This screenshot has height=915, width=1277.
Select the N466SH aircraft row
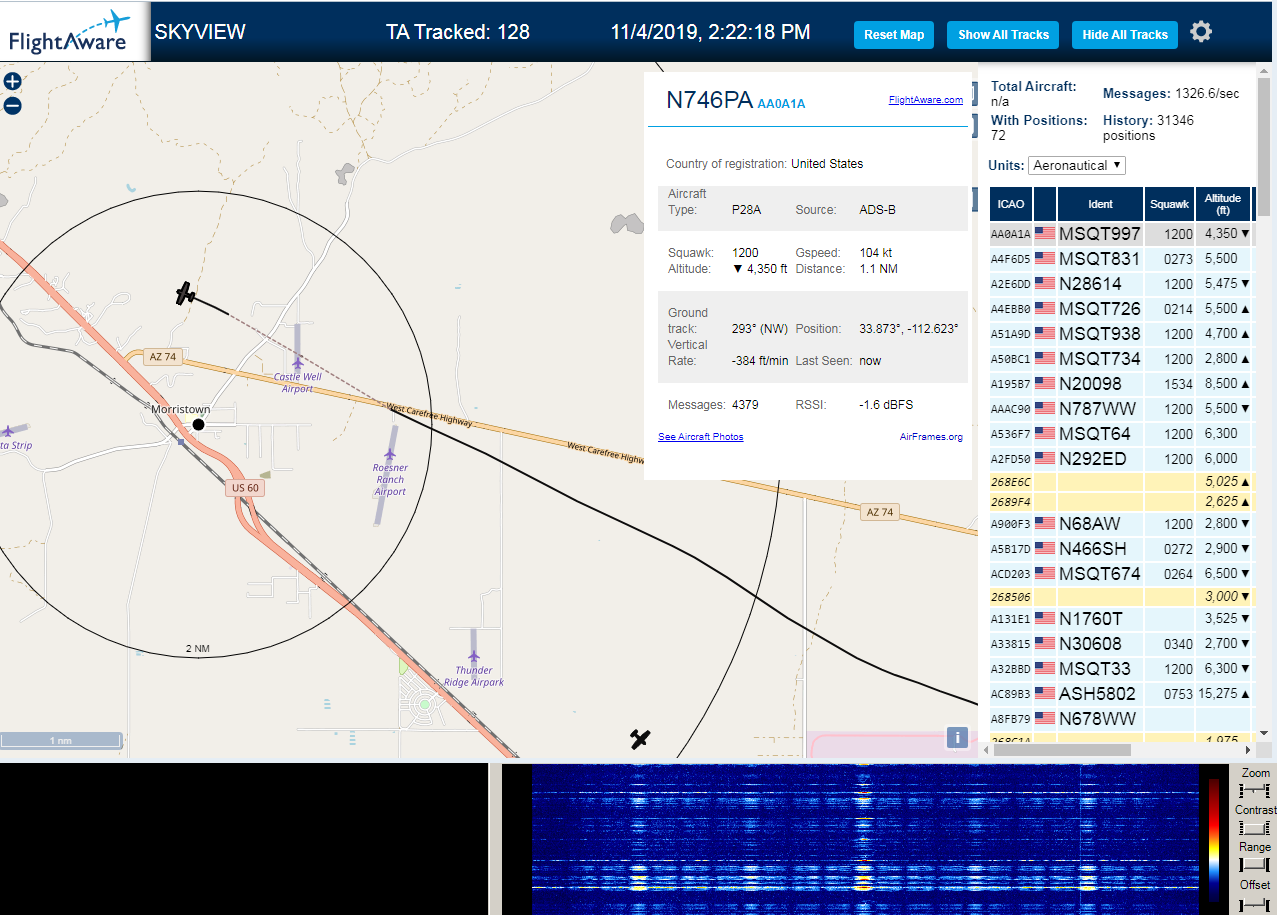pos(1120,549)
